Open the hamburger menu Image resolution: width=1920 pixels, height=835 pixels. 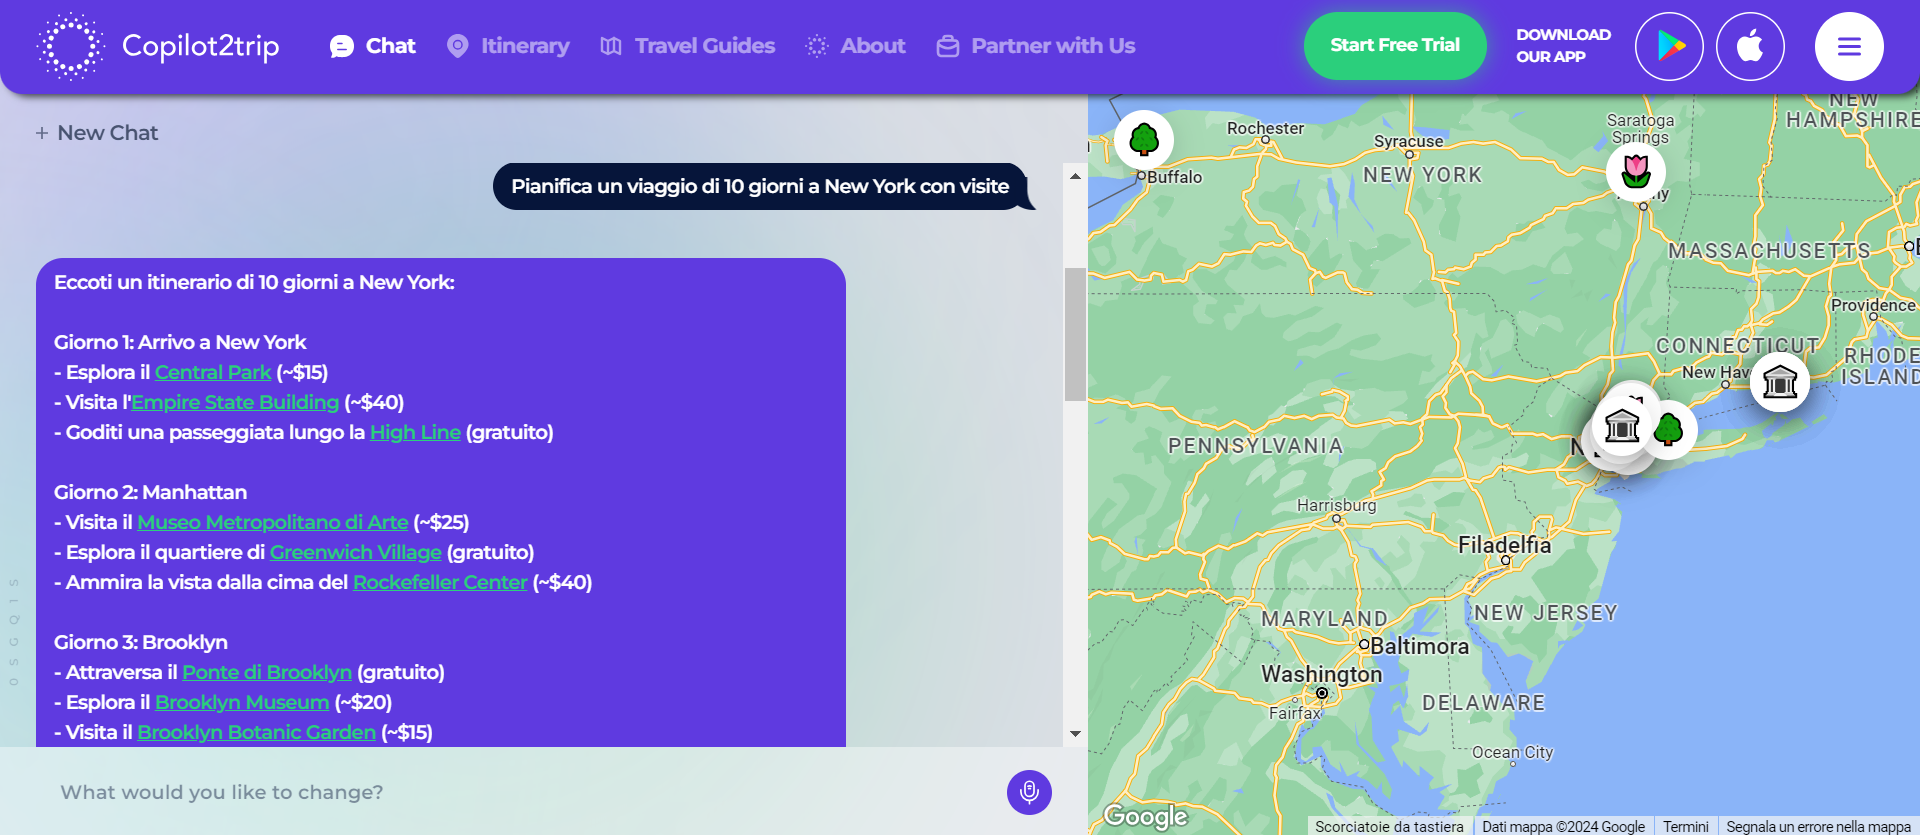(x=1849, y=46)
